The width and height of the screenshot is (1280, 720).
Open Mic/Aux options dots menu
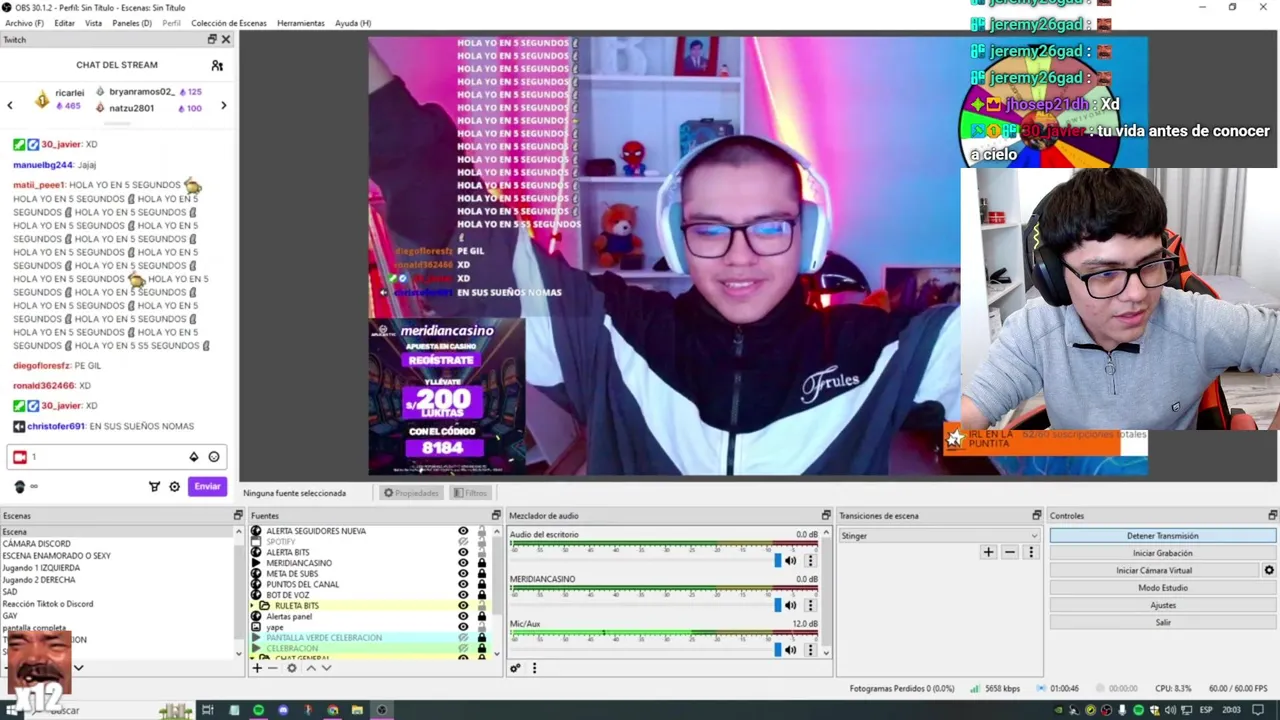pos(811,650)
